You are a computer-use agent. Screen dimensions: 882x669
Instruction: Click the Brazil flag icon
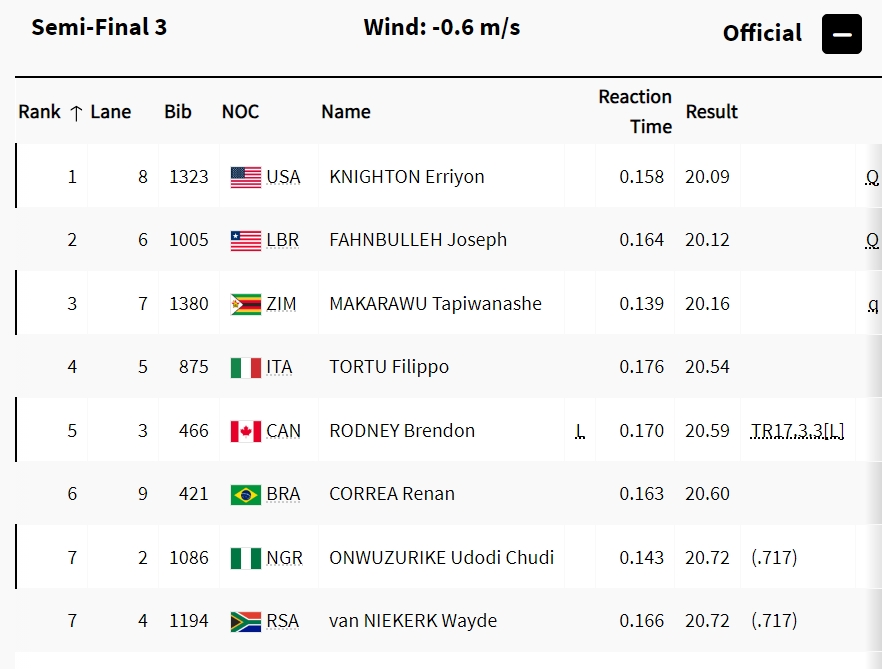coord(245,494)
